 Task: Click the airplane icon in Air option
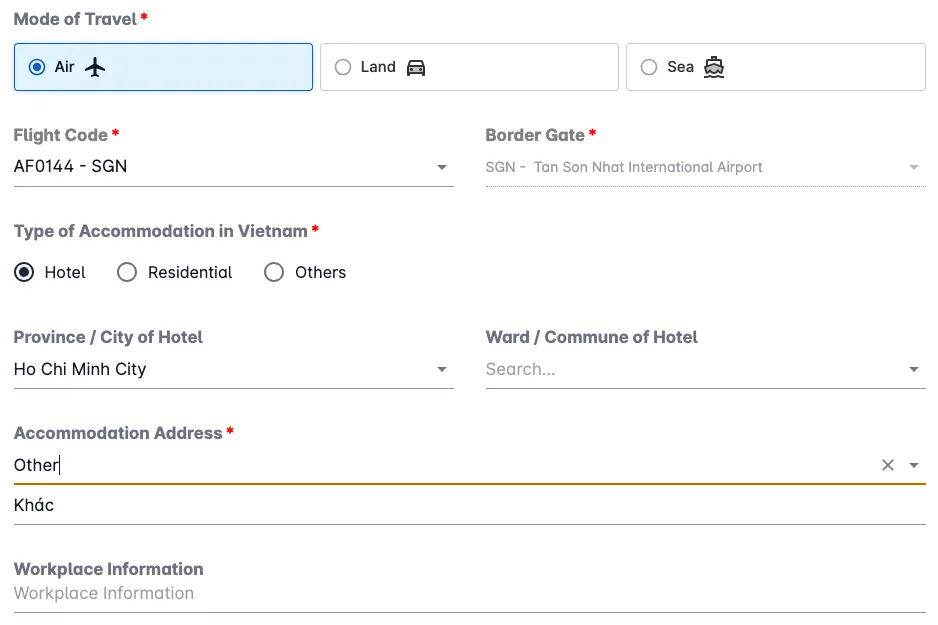coord(95,67)
